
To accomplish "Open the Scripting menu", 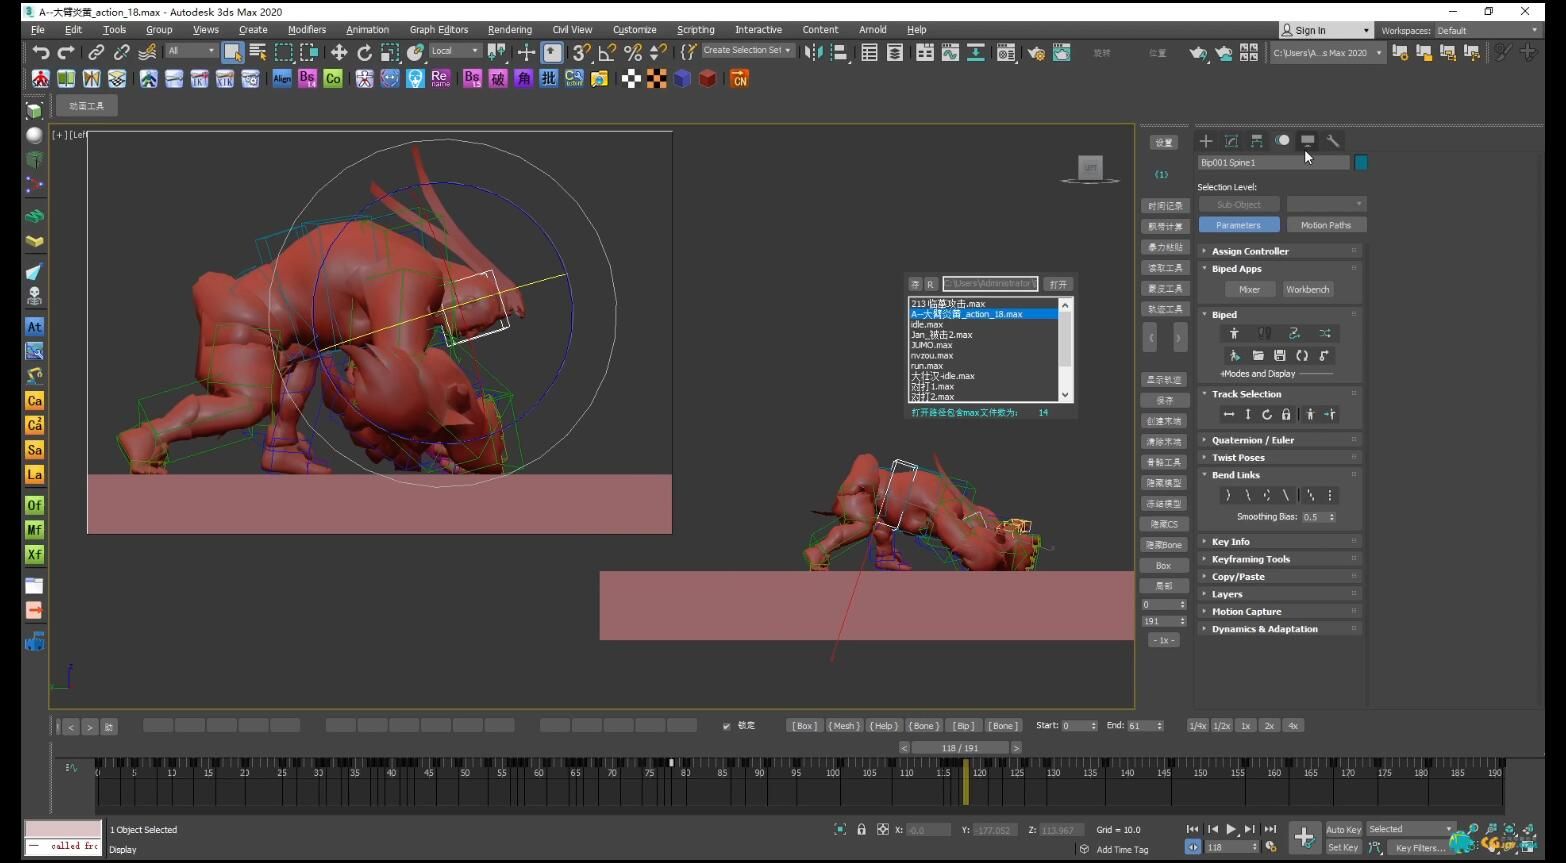I will pos(695,30).
